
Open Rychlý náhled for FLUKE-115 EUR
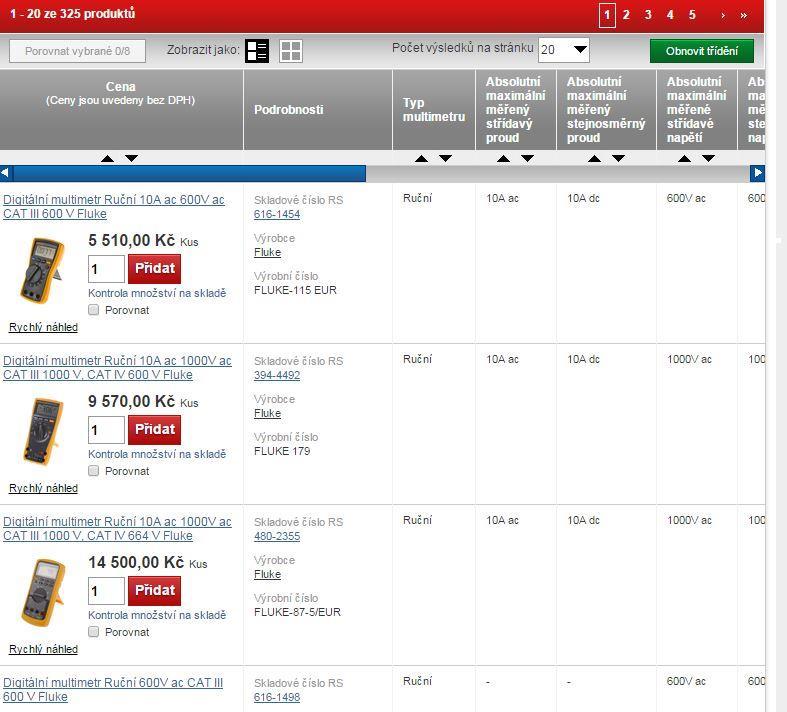[44, 327]
